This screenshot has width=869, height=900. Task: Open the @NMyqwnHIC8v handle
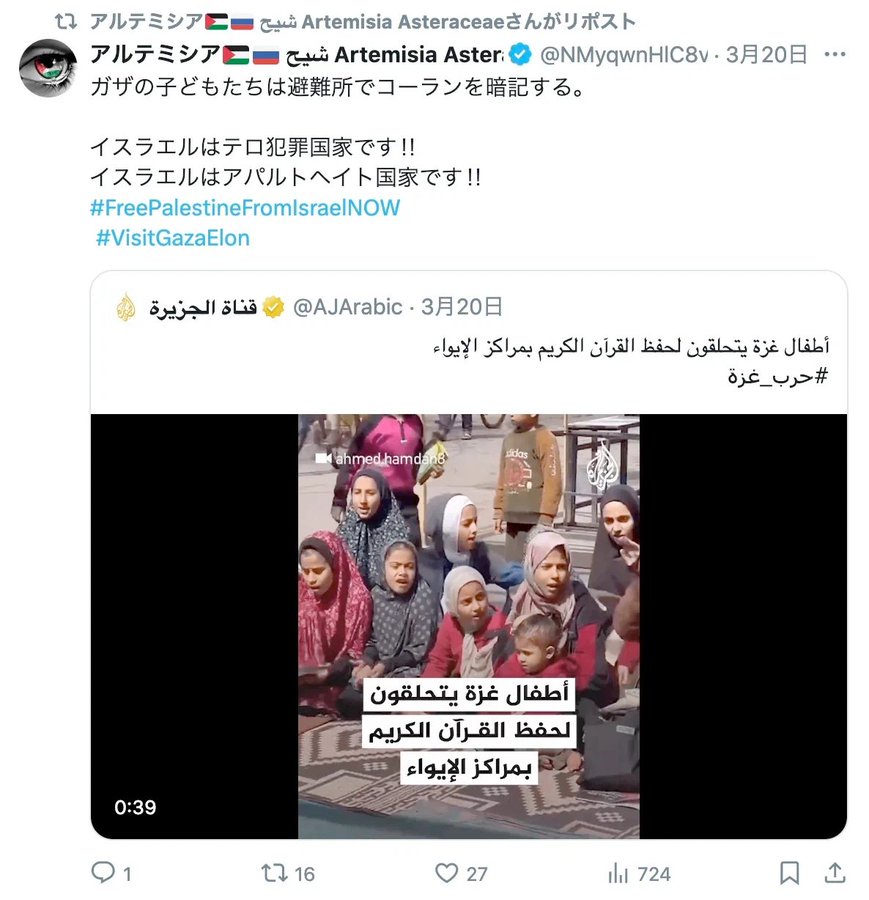pyautogui.click(x=624, y=55)
